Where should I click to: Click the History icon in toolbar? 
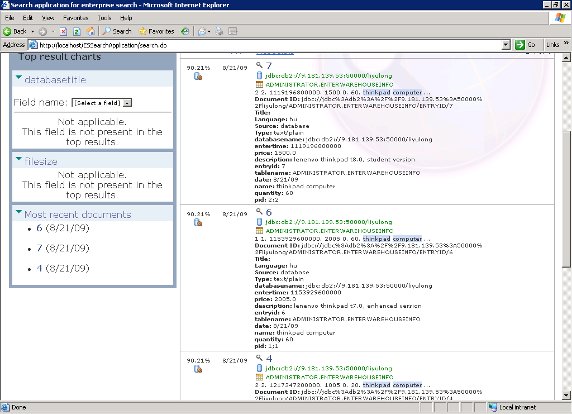point(185,31)
